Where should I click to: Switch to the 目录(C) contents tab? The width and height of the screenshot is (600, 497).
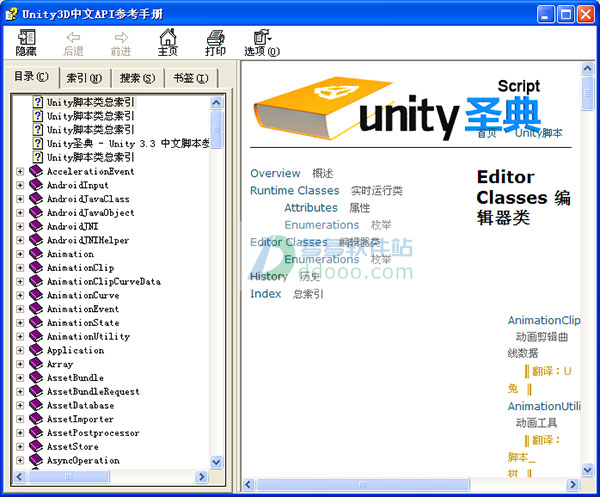tap(31, 77)
